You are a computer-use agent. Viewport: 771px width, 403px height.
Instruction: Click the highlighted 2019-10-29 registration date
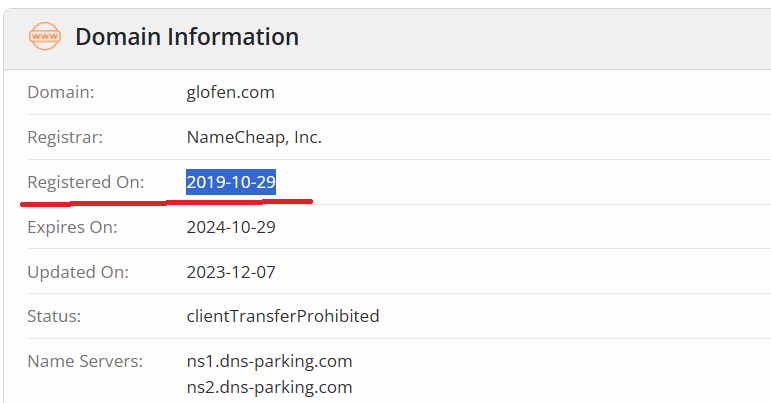(231, 182)
